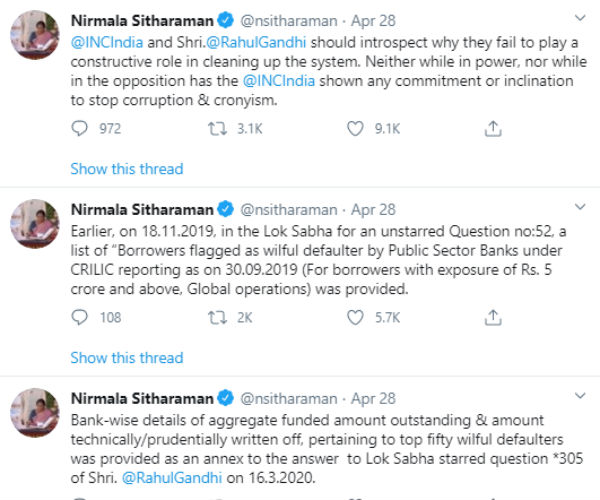Open Nirmala Sitharaman avatar on first tweet
Screen dimensions: 600x500
click(35, 35)
